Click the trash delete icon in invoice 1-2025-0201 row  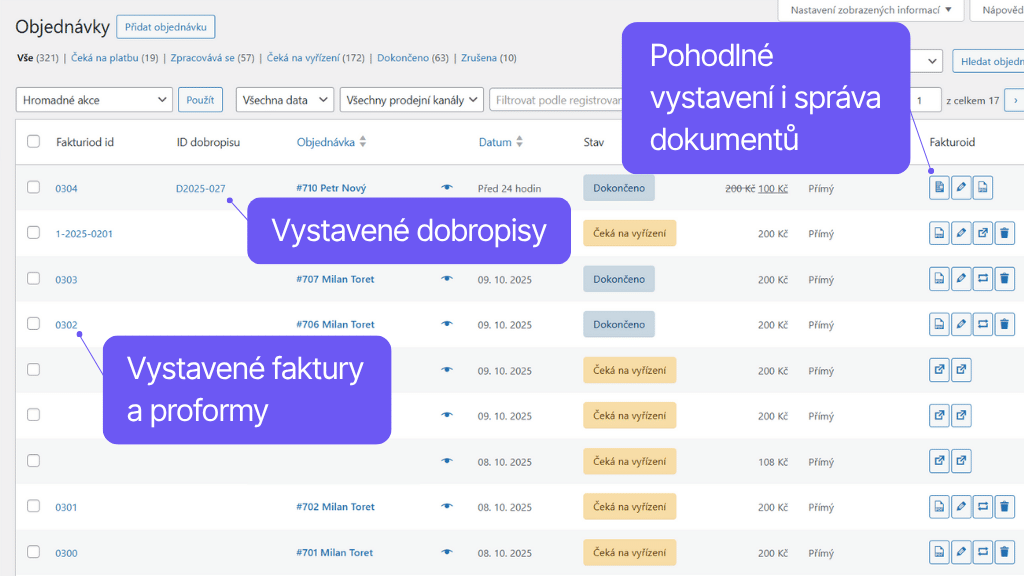[1005, 233]
